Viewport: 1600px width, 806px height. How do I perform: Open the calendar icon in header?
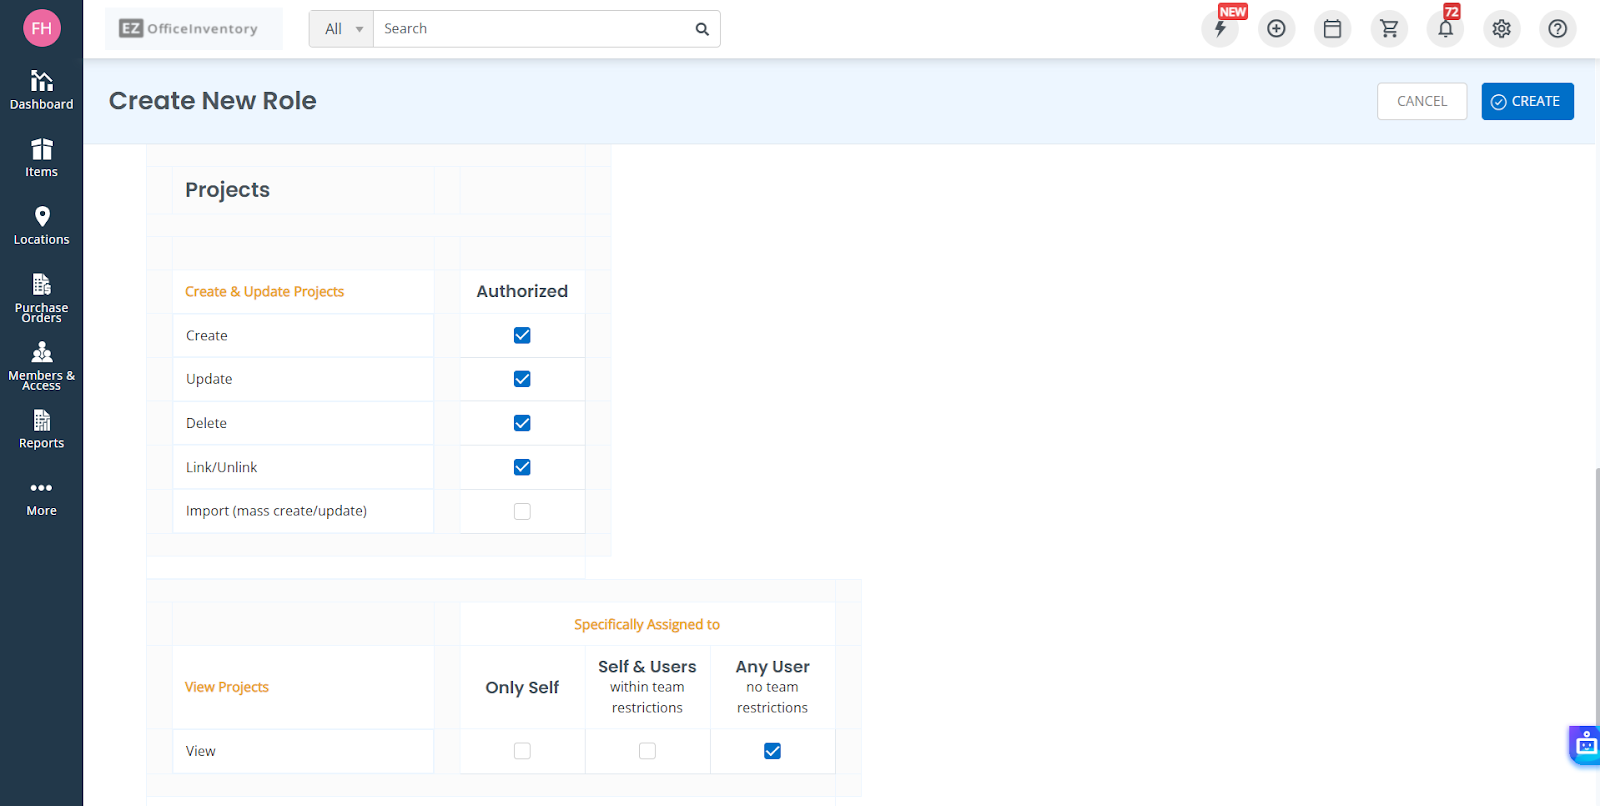click(x=1332, y=29)
